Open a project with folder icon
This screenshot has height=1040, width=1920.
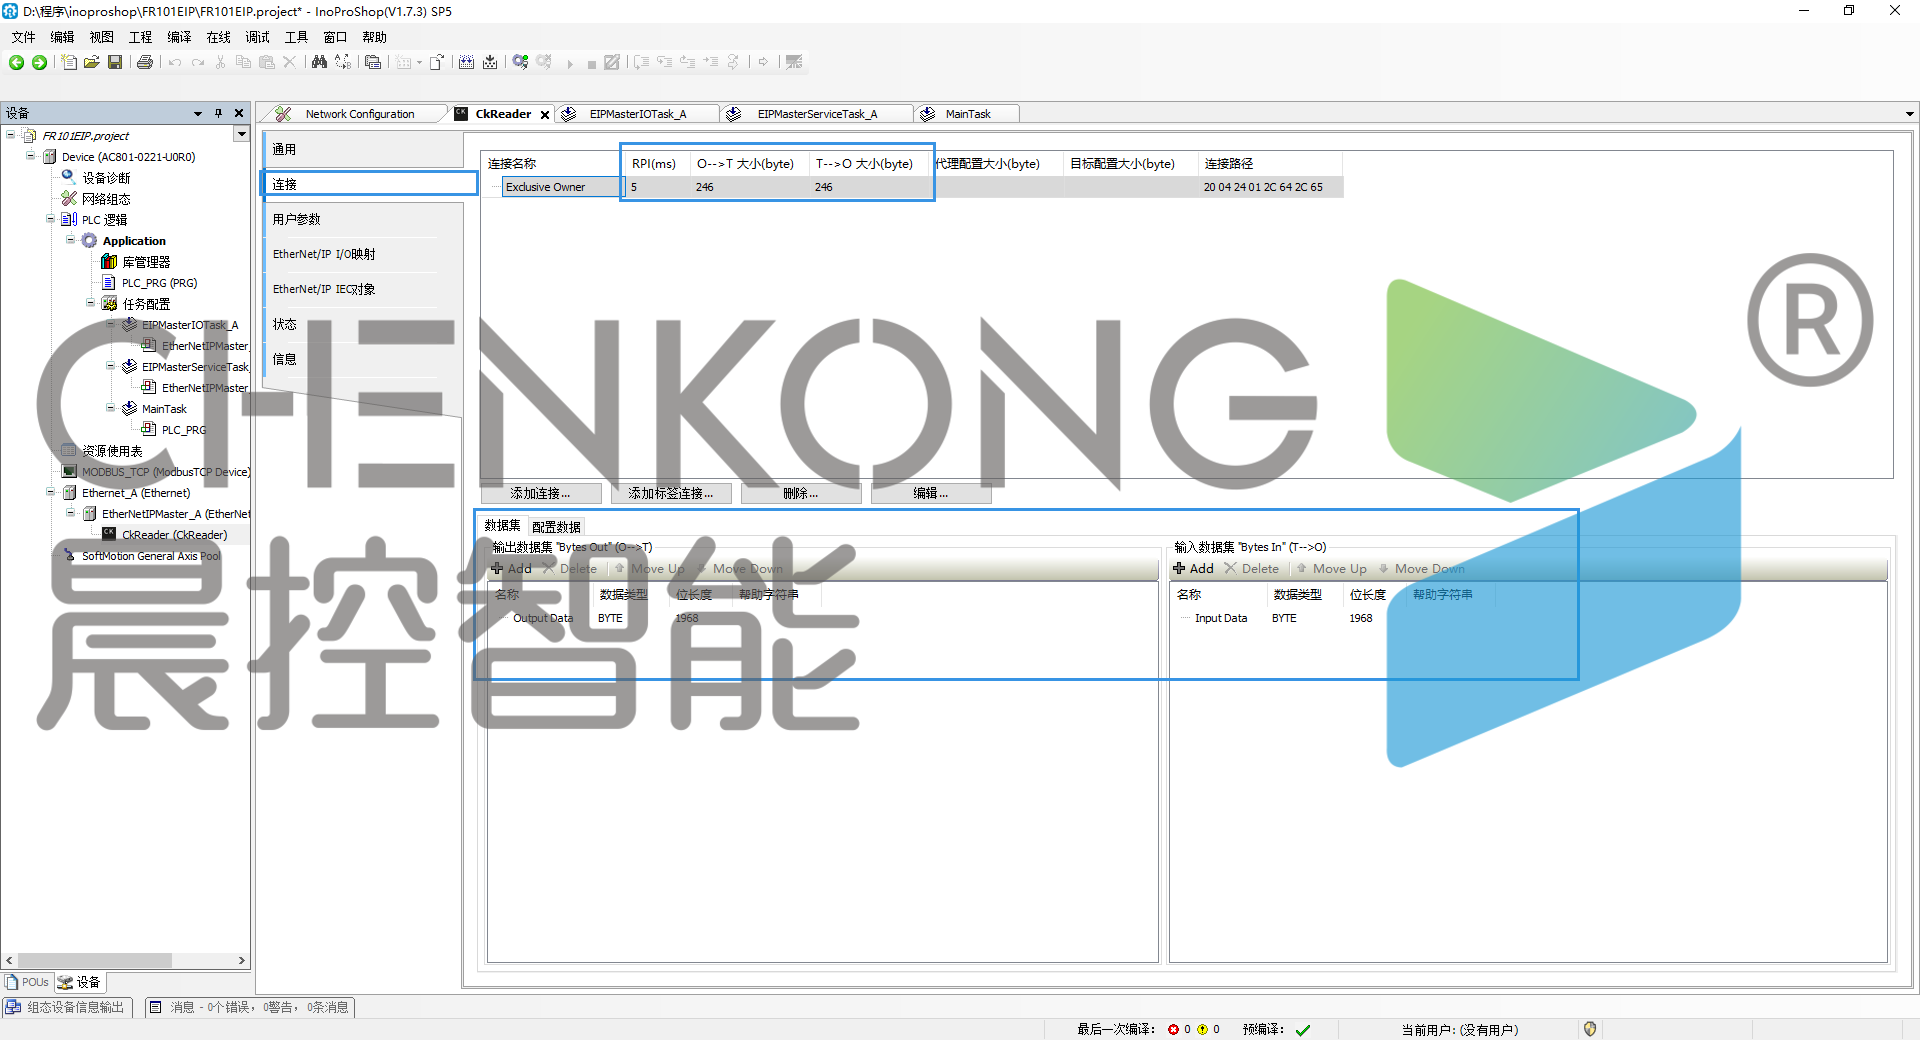point(92,62)
